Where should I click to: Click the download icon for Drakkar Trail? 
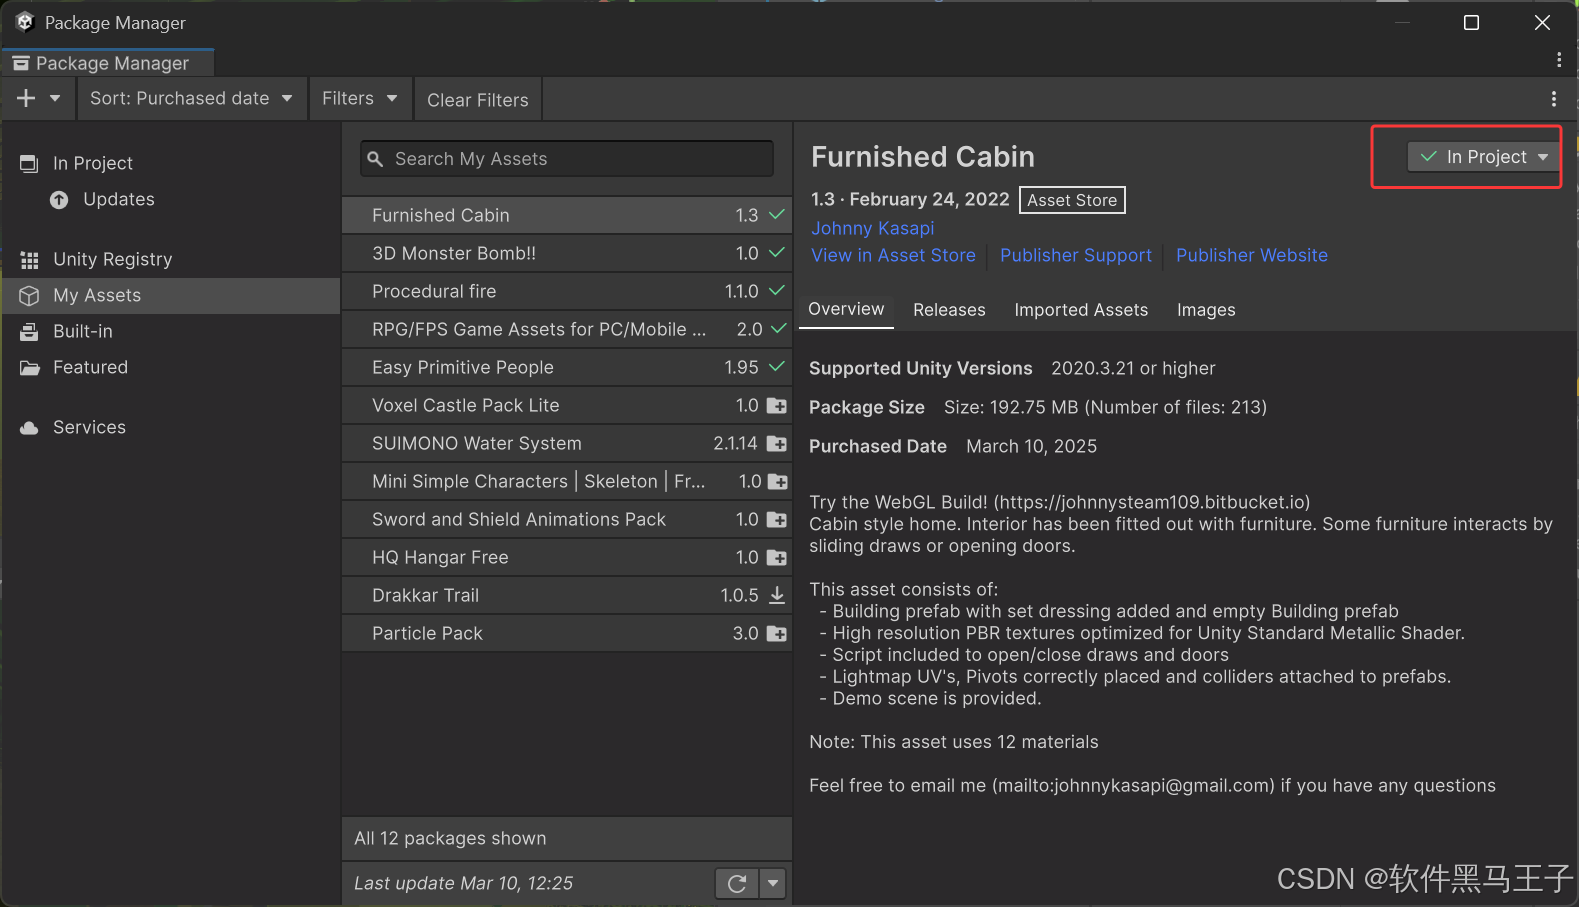click(x=777, y=595)
